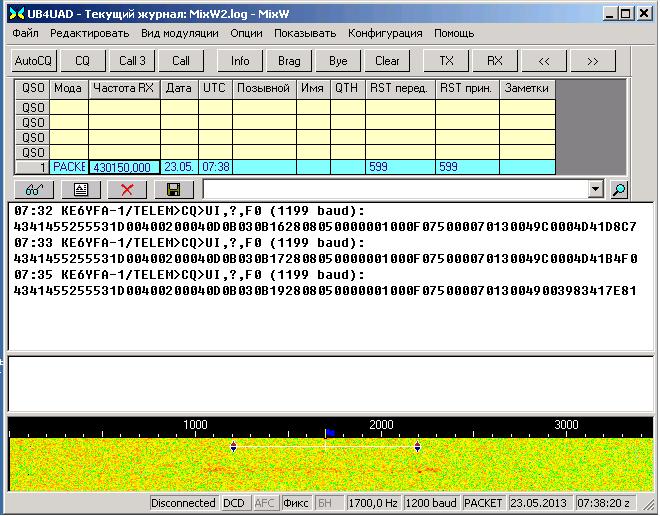Click the UTC cell 07:38
Screen dimensions: 660x516
pyautogui.click(x=216, y=167)
